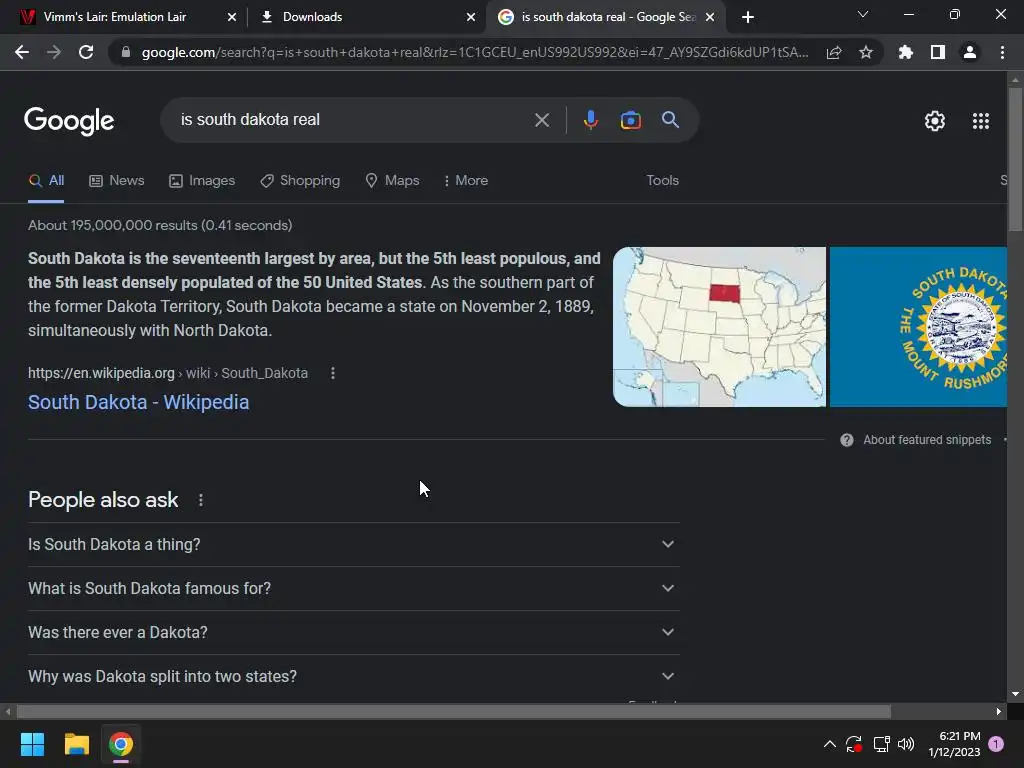The height and width of the screenshot is (768, 1024).
Task: Open a new tab with the plus button
Action: click(748, 17)
